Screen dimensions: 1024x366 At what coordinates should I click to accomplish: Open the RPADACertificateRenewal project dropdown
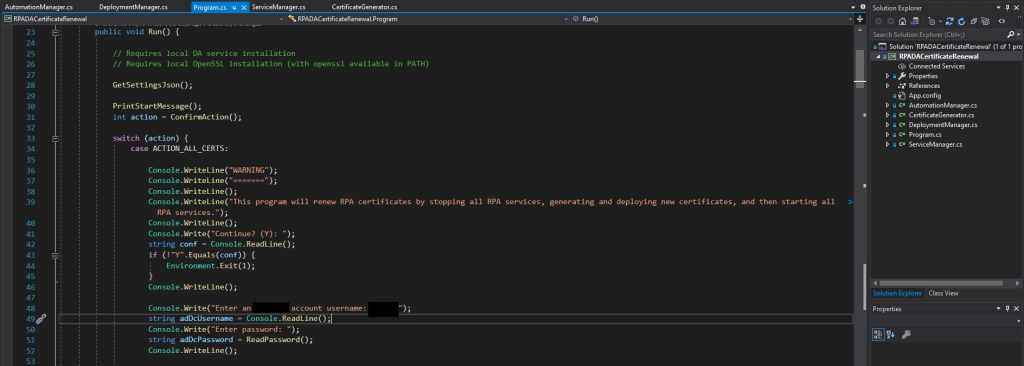(281, 19)
